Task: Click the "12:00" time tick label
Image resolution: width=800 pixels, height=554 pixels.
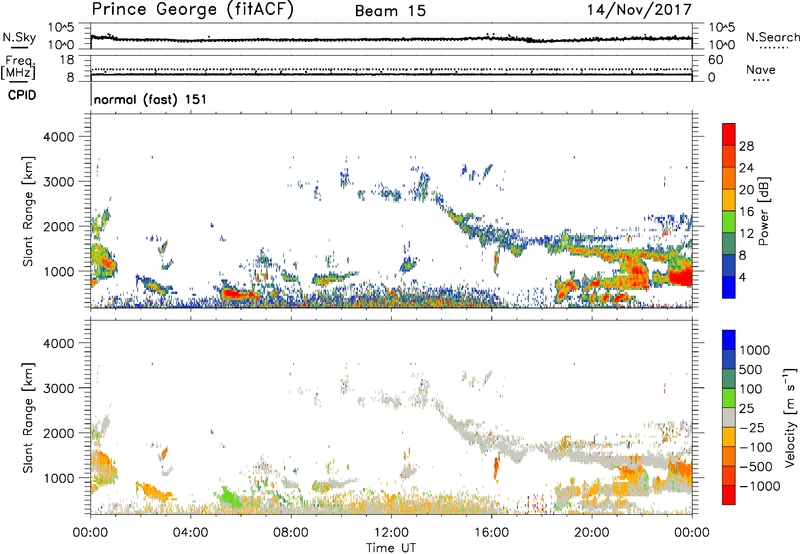Action: [391, 533]
